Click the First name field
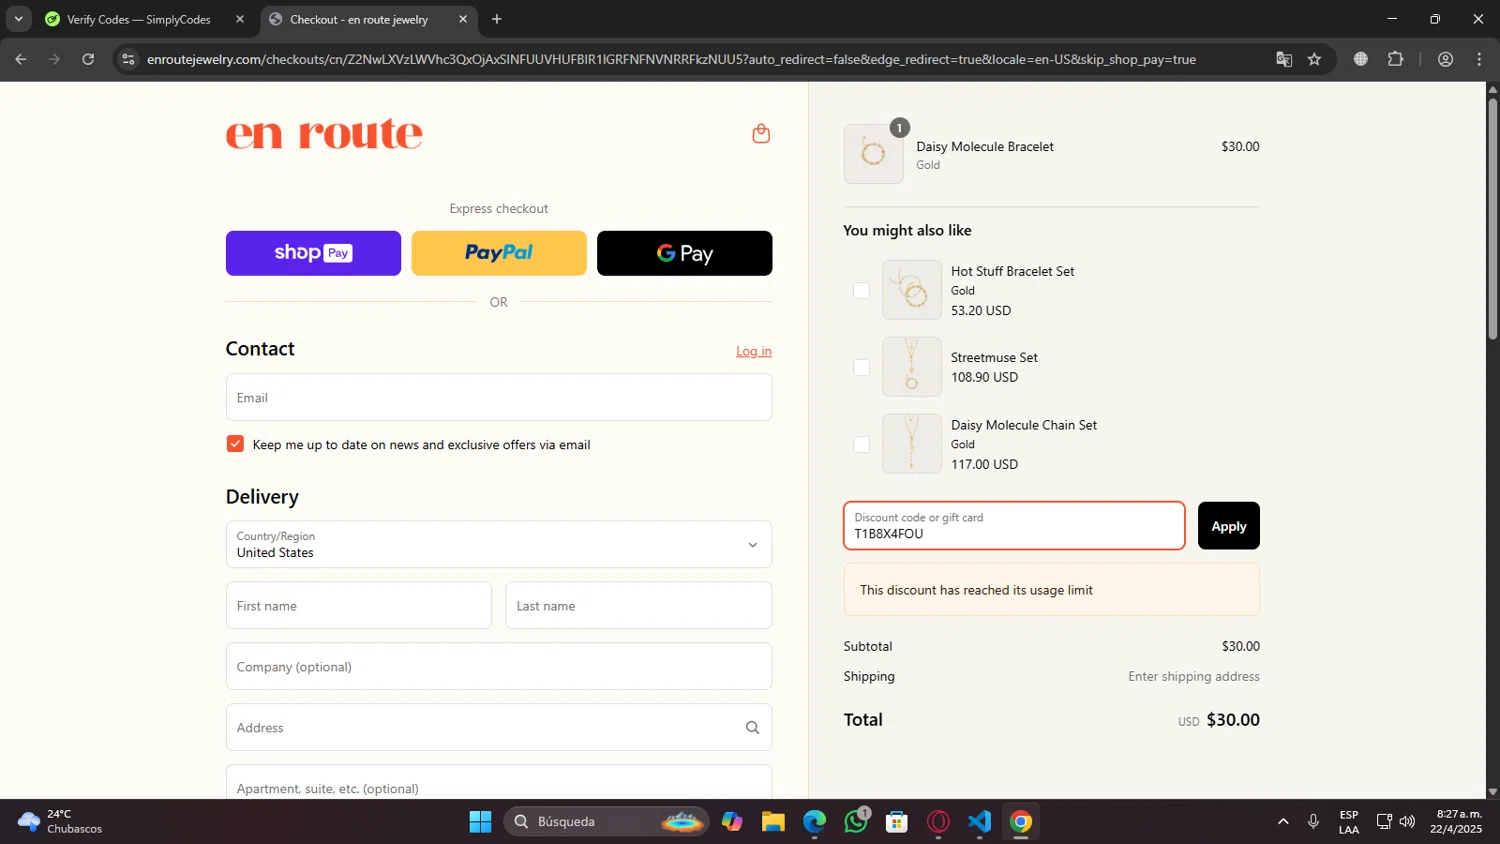The image size is (1500, 844). tap(359, 606)
